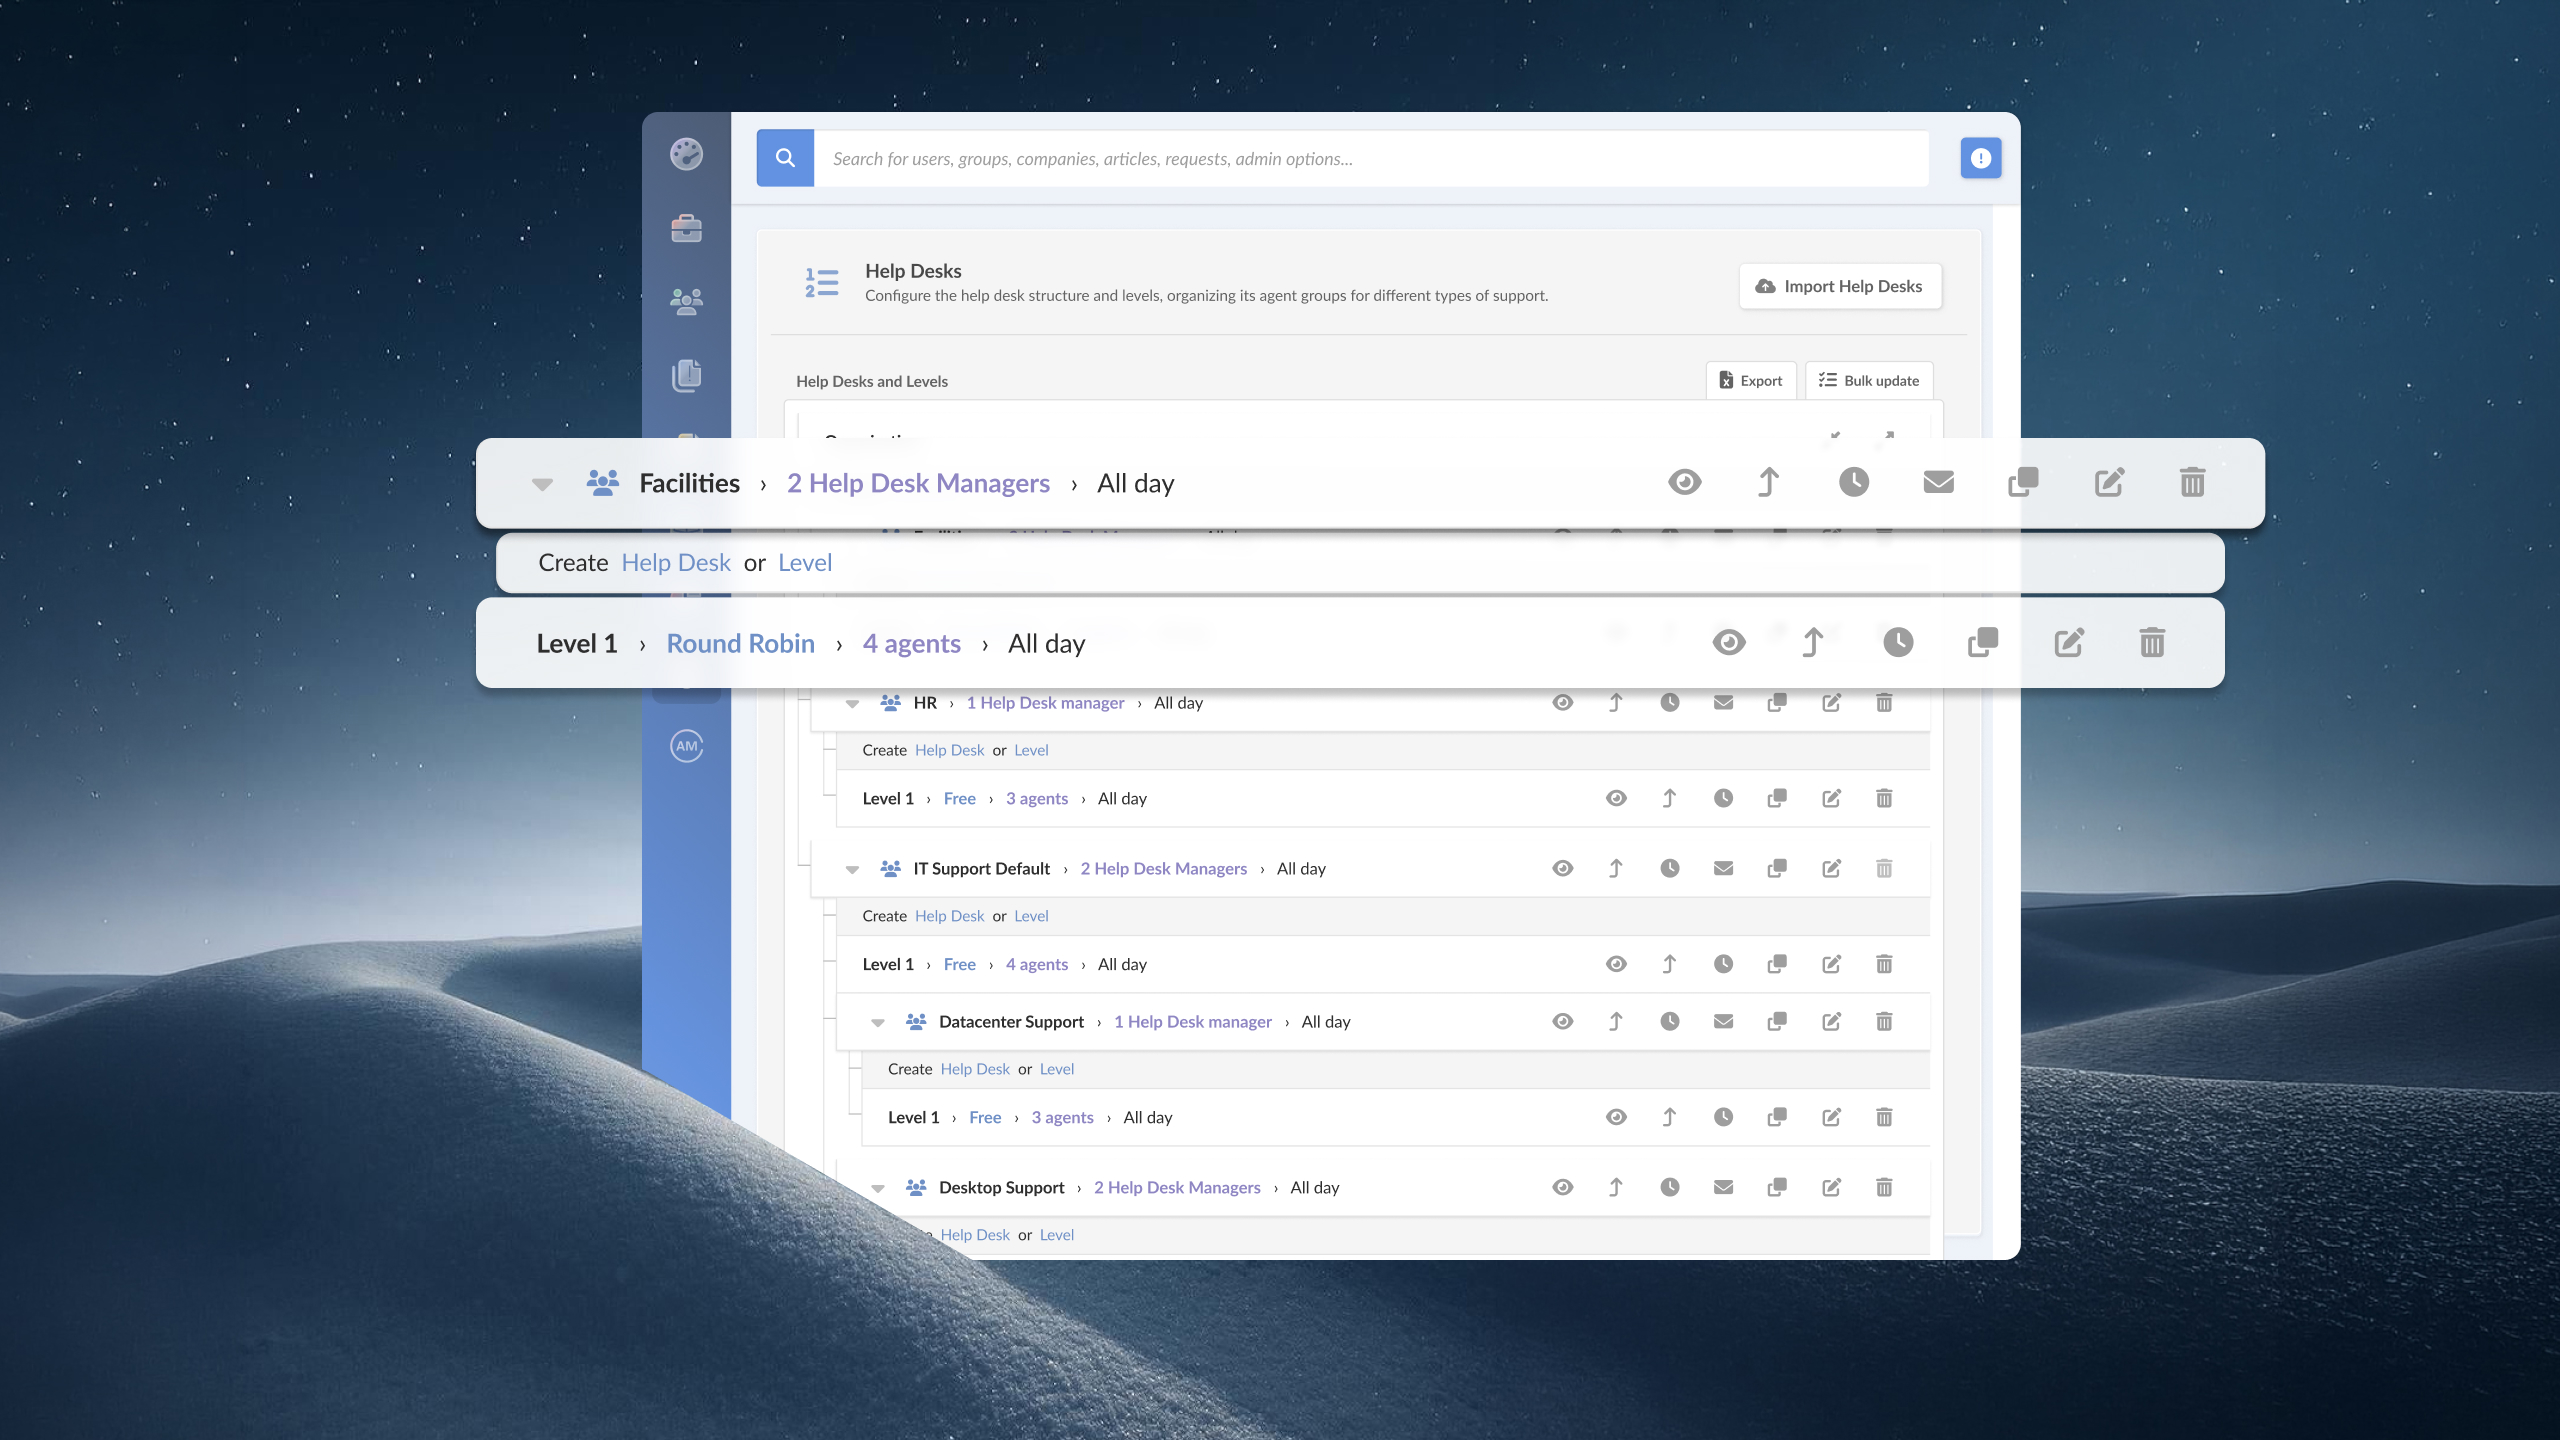Click the up-arrow icon on HR row
Screen dimensions: 2560x1440
[x=1616, y=702]
